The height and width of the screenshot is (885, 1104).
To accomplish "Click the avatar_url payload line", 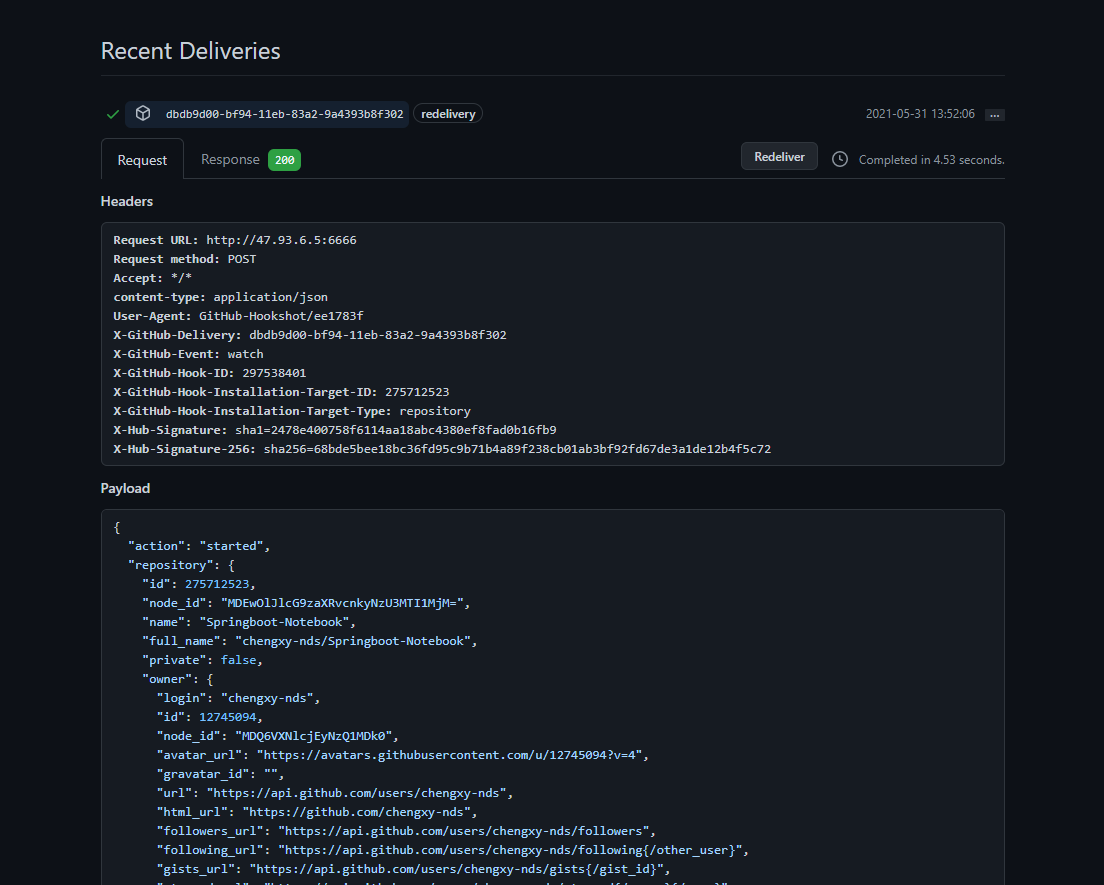I will click(403, 755).
